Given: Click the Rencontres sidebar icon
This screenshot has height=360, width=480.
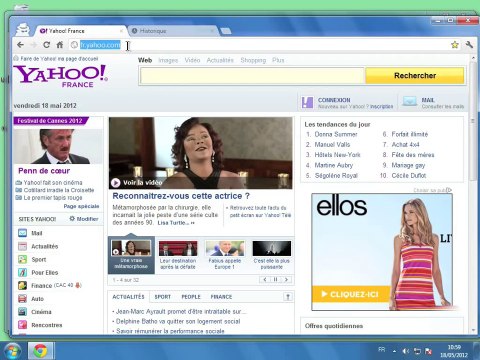Looking at the screenshot, I should (x=23, y=325).
